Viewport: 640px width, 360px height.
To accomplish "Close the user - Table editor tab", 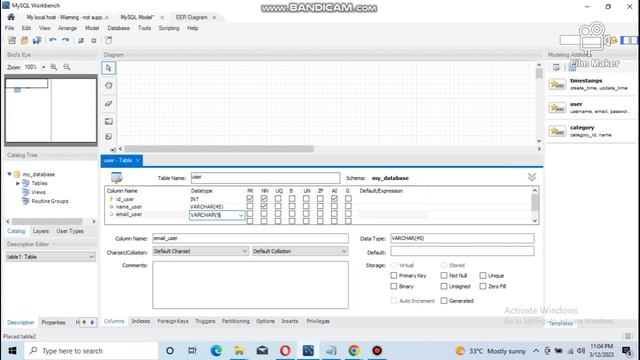I will click(x=138, y=160).
